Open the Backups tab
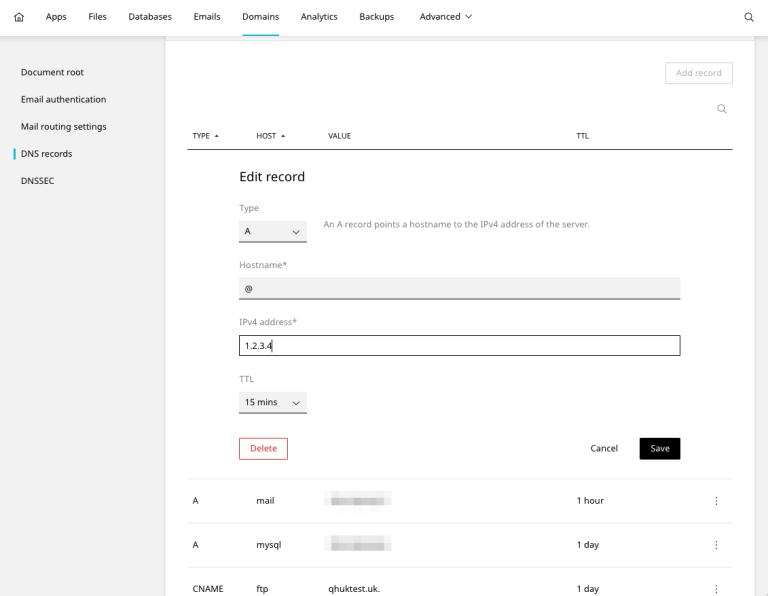Viewport: 768px width, 596px height. pyautogui.click(x=377, y=17)
